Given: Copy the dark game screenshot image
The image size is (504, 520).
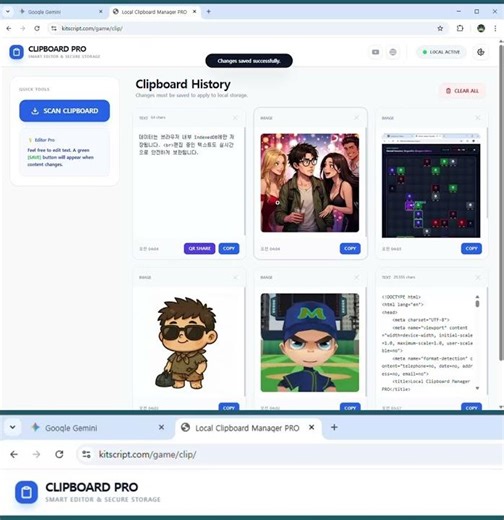Looking at the screenshot, I should tap(471, 249).
